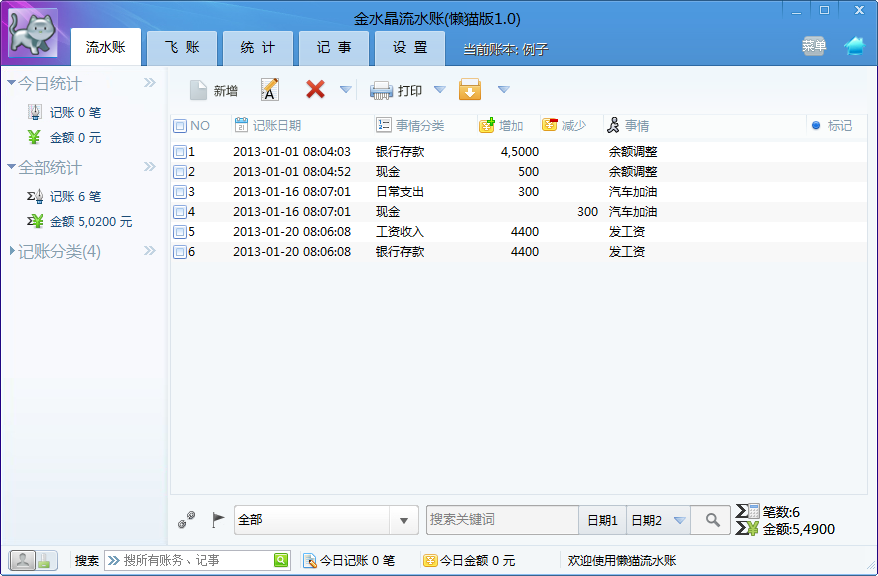Click the red X delete icon
The width and height of the screenshot is (878, 576).
click(x=315, y=89)
